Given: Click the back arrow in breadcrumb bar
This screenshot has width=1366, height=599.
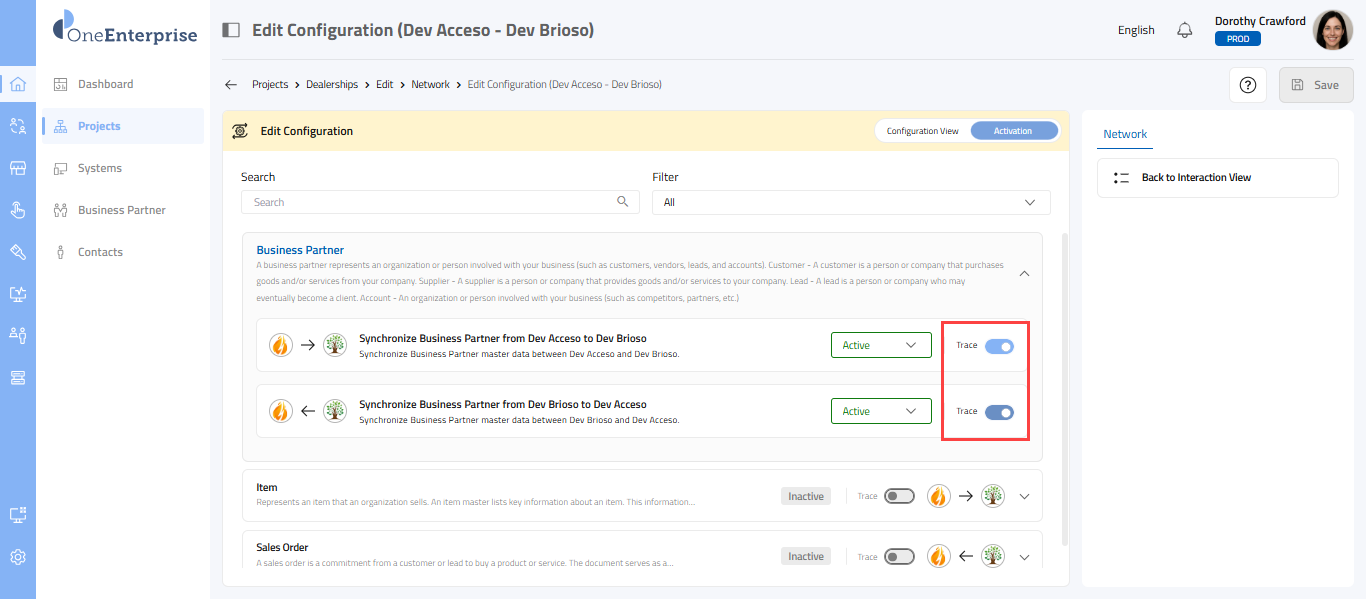Looking at the screenshot, I should point(231,85).
